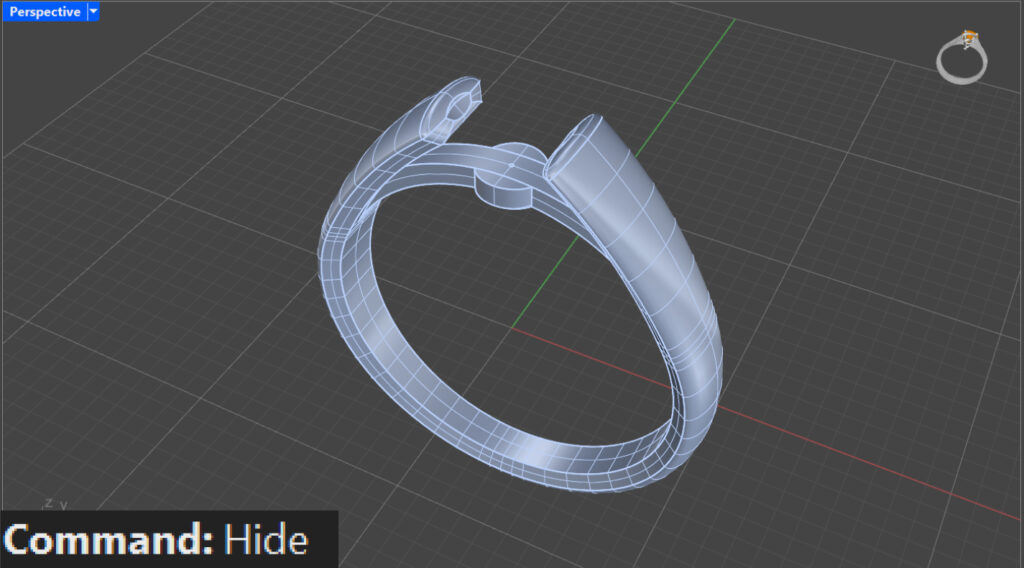Click the orange gem in the ring thumbnail
Image resolution: width=1024 pixels, height=568 pixels.
[x=968, y=39]
